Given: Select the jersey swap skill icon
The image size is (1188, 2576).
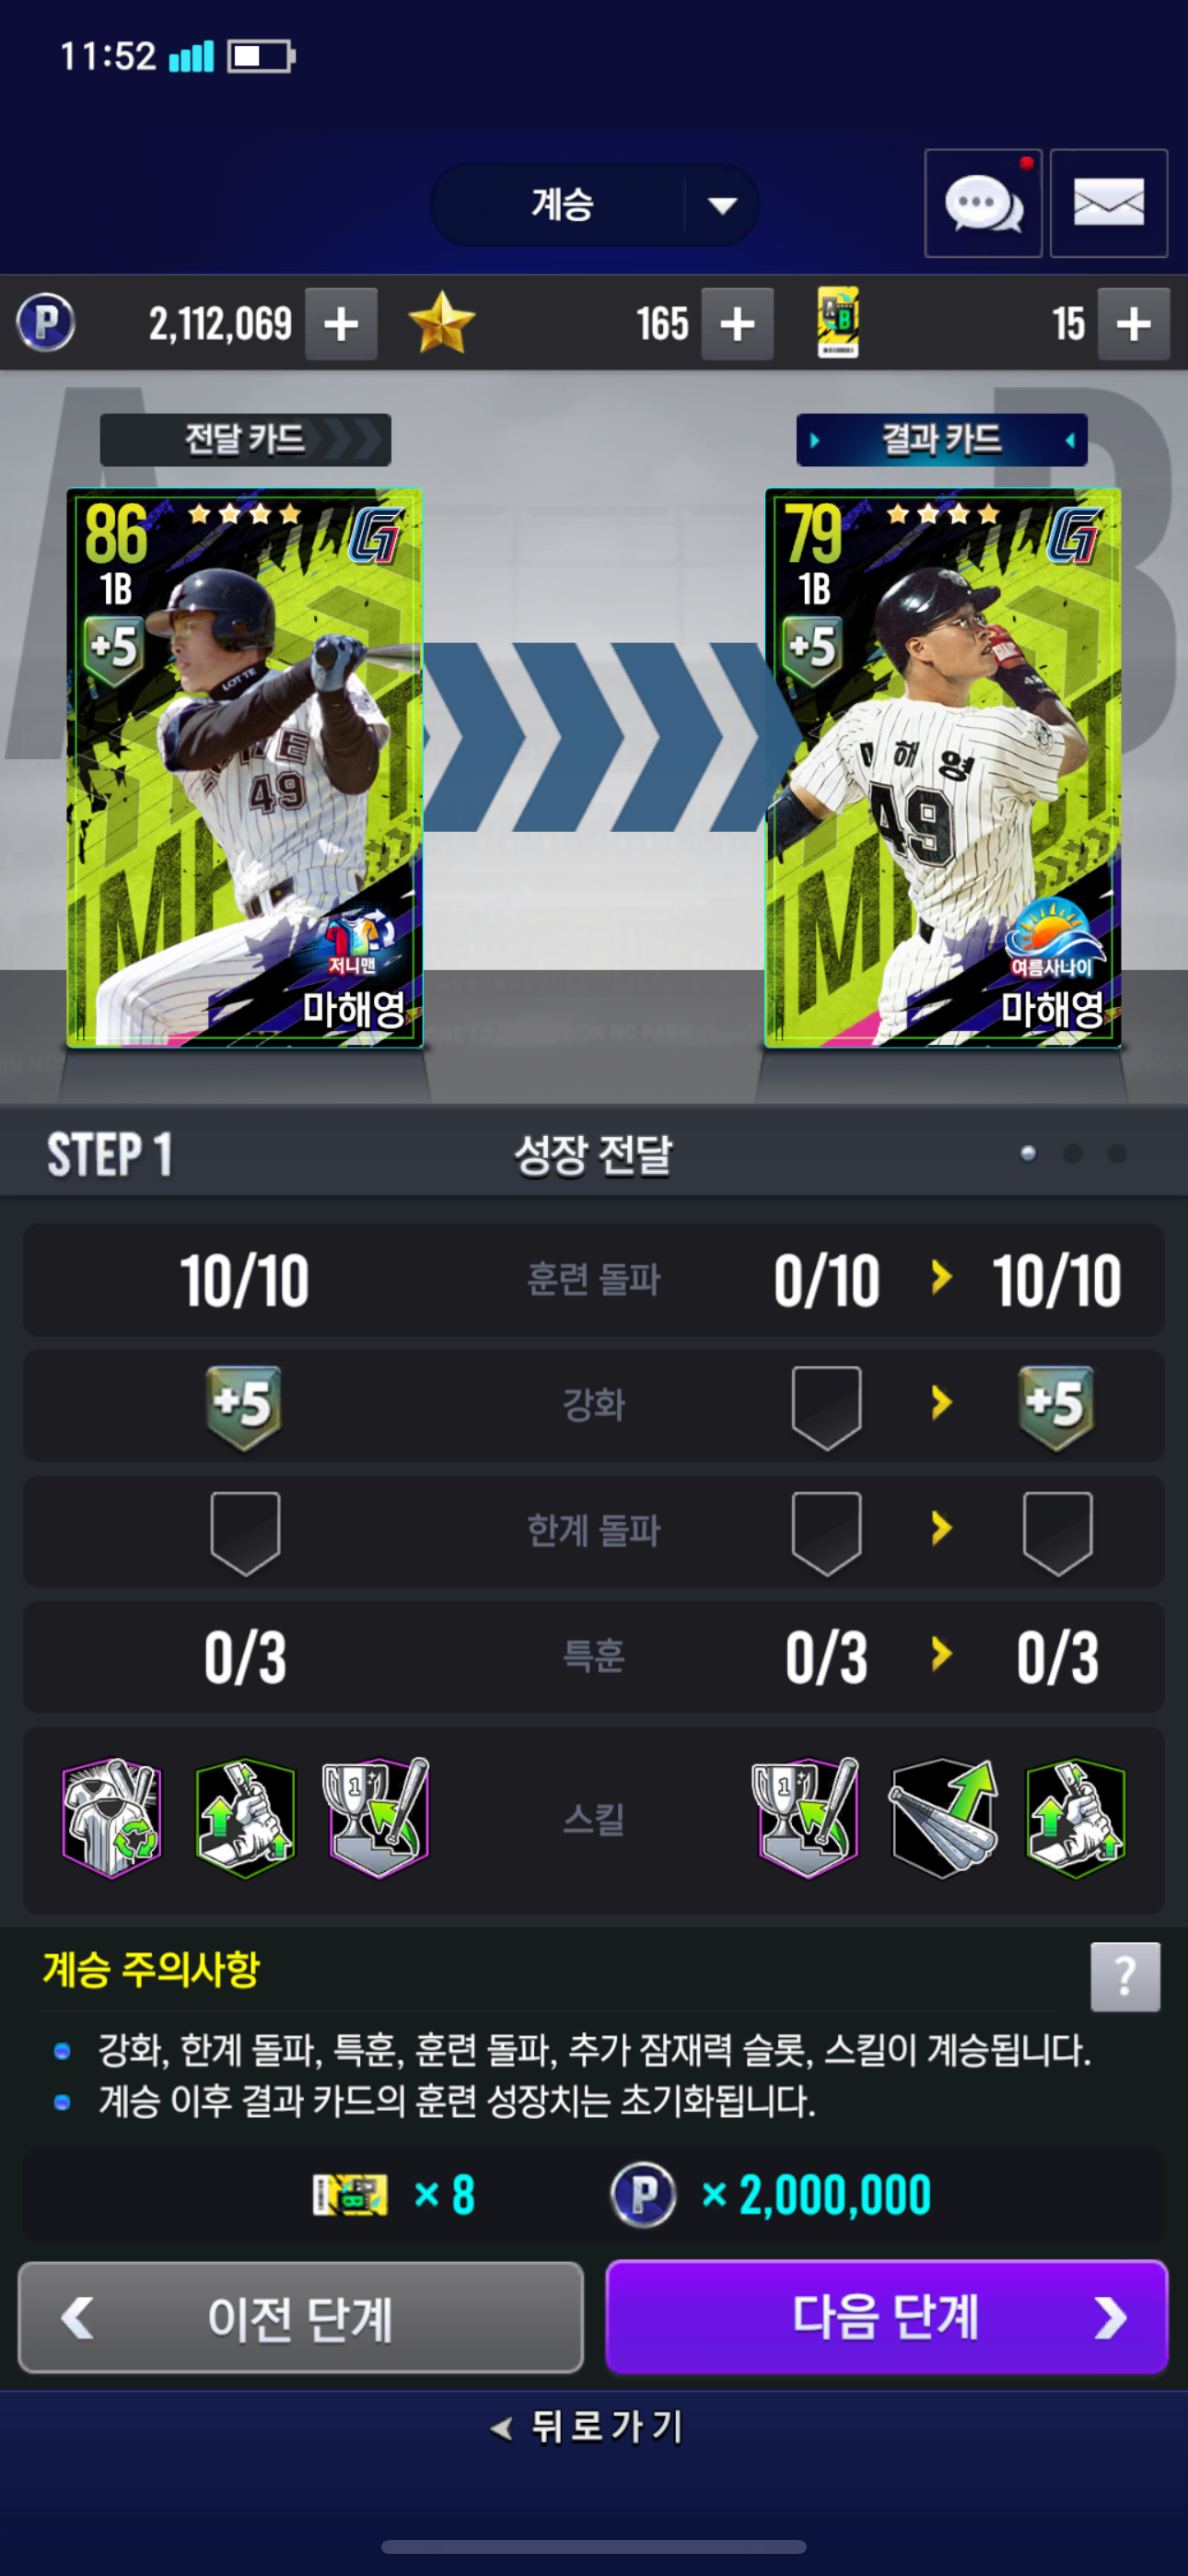Looking at the screenshot, I should 112,1818.
